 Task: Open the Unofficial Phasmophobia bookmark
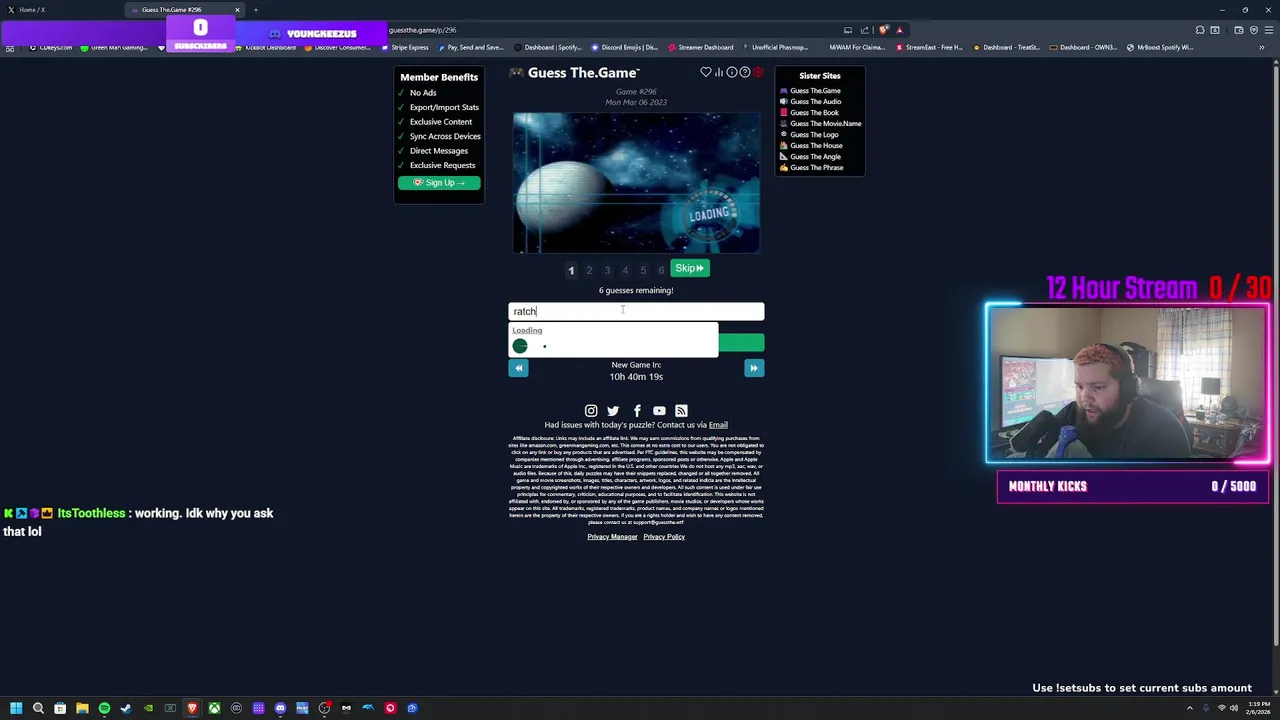(x=777, y=47)
